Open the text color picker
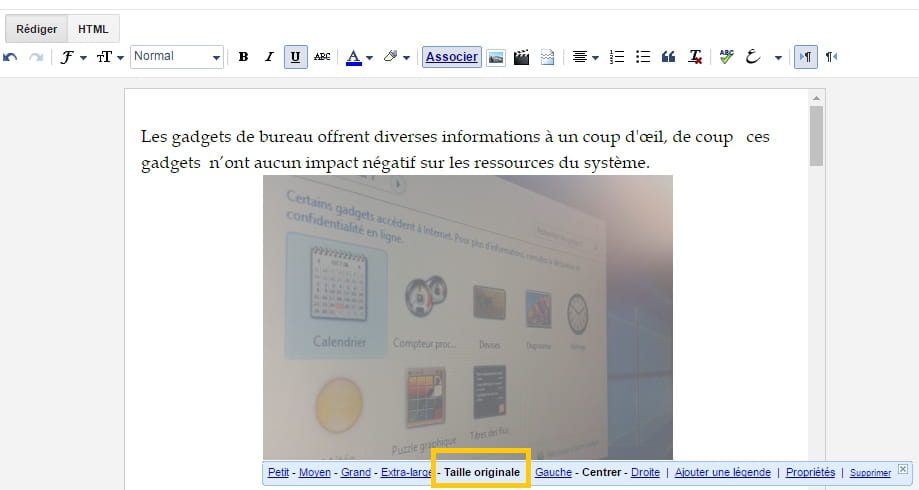The height and width of the screenshot is (490, 919). tap(359, 57)
